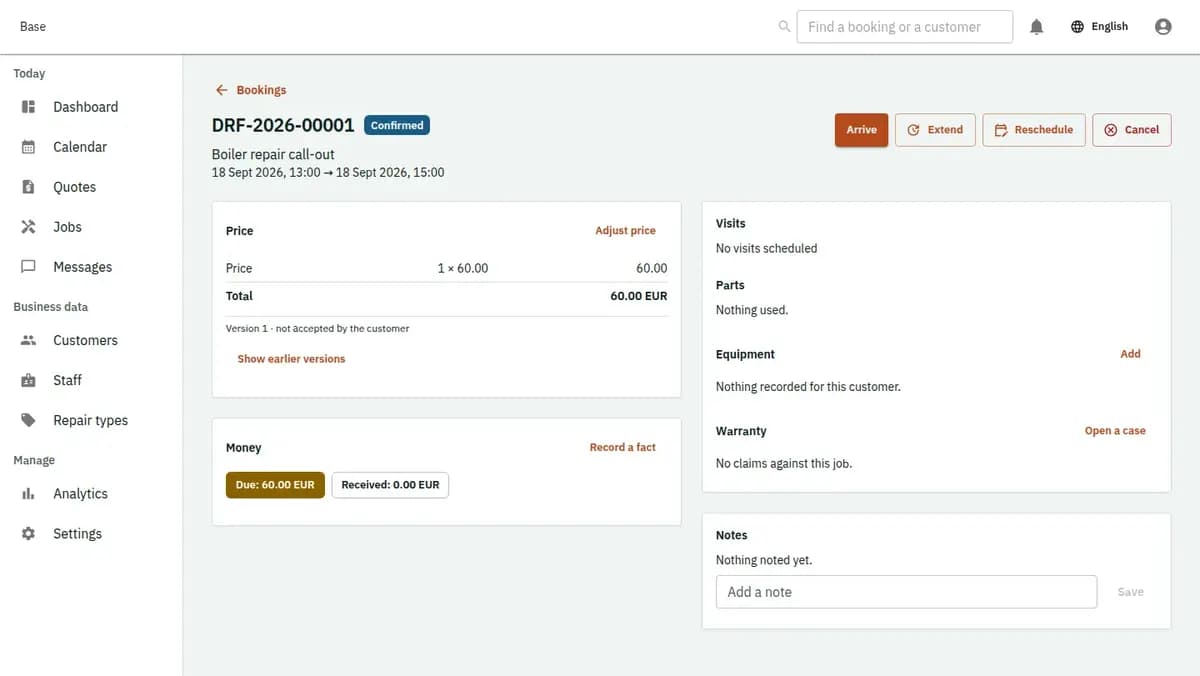Open the Dashboard icon in sidebar

(x=29, y=107)
